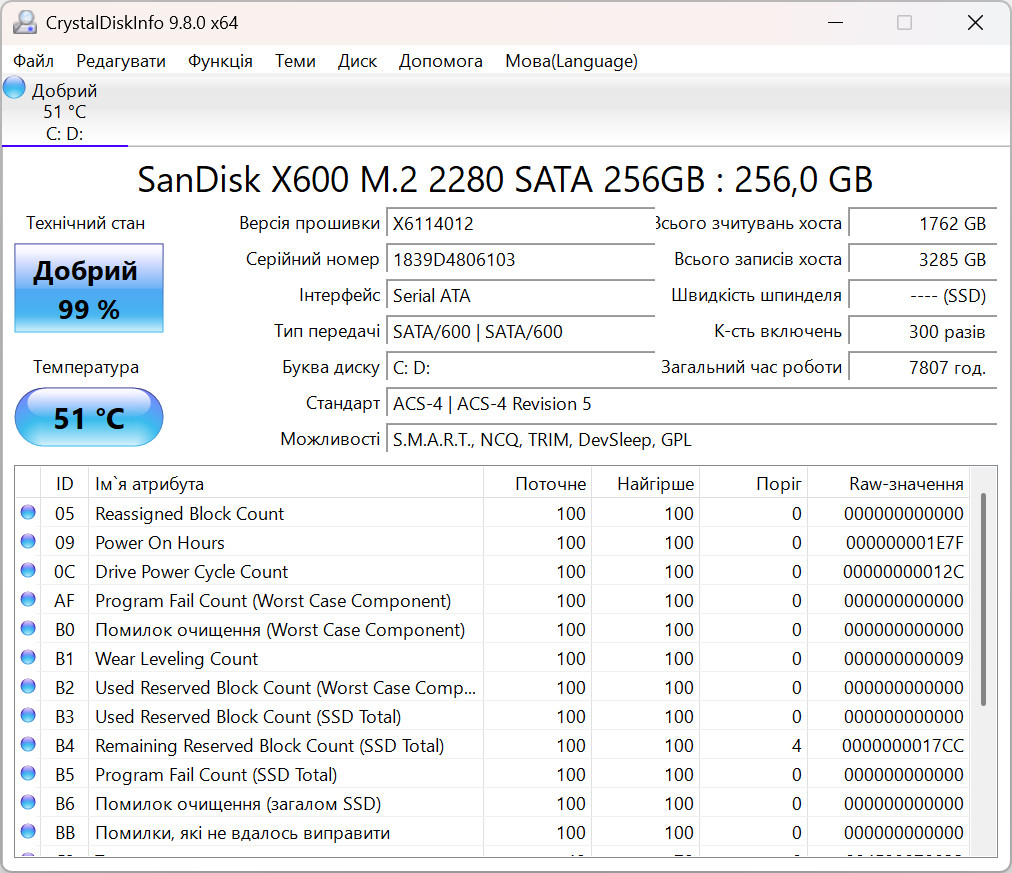Click status orb for attribute B5 row
The height and width of the screenshot is (873, 1012).
click(28, 774)
